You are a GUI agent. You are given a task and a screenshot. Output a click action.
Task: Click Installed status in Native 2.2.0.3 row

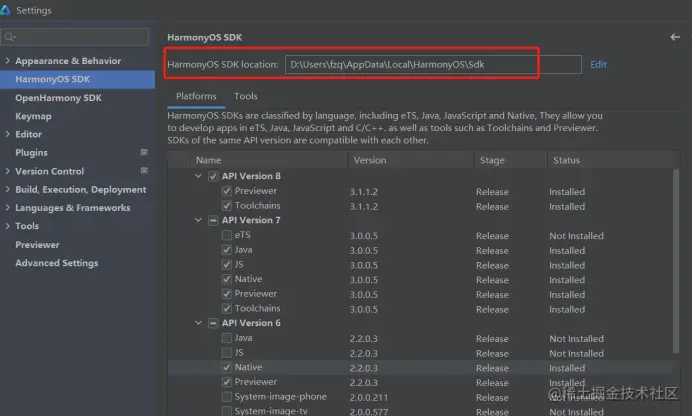click(x=567, y=368)
